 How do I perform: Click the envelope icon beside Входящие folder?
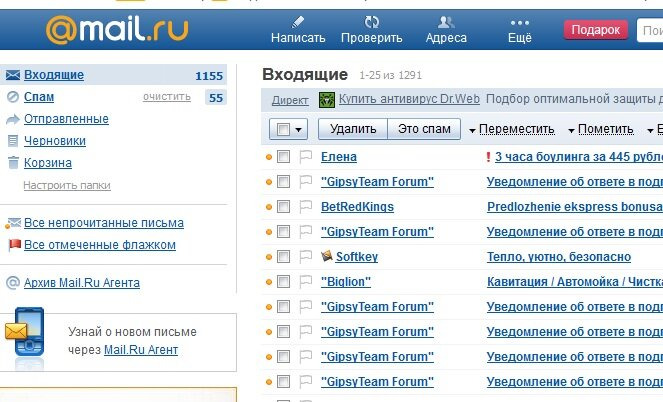pos(13,75)
